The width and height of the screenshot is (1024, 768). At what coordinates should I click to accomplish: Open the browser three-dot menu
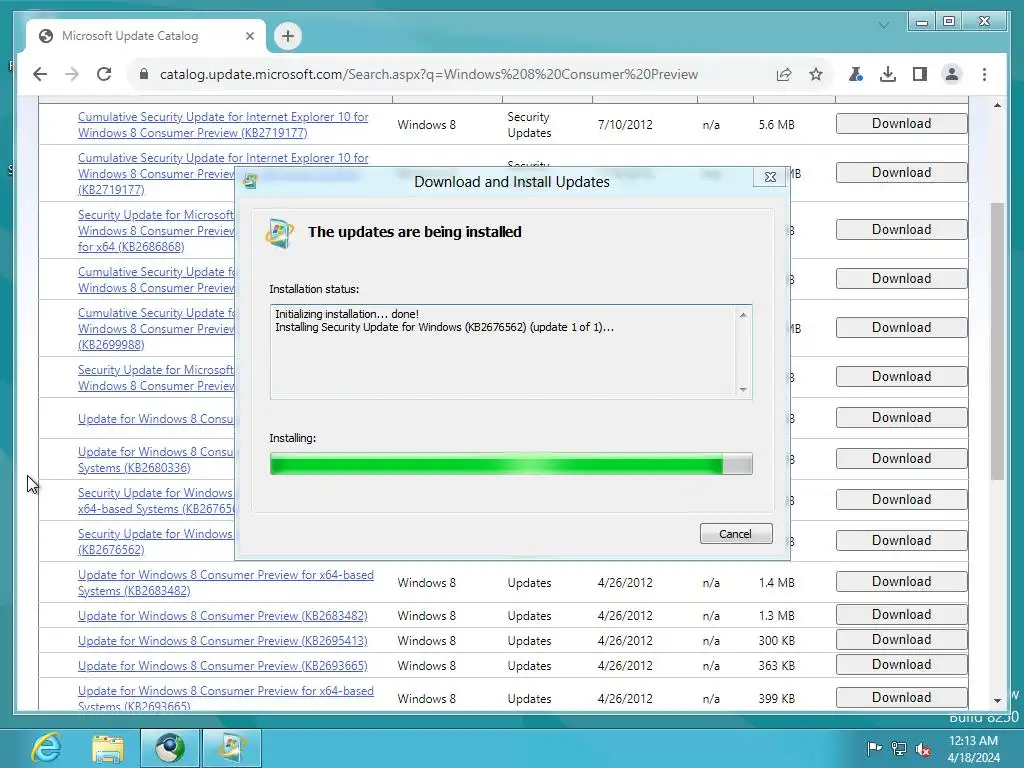click(984, 74)
